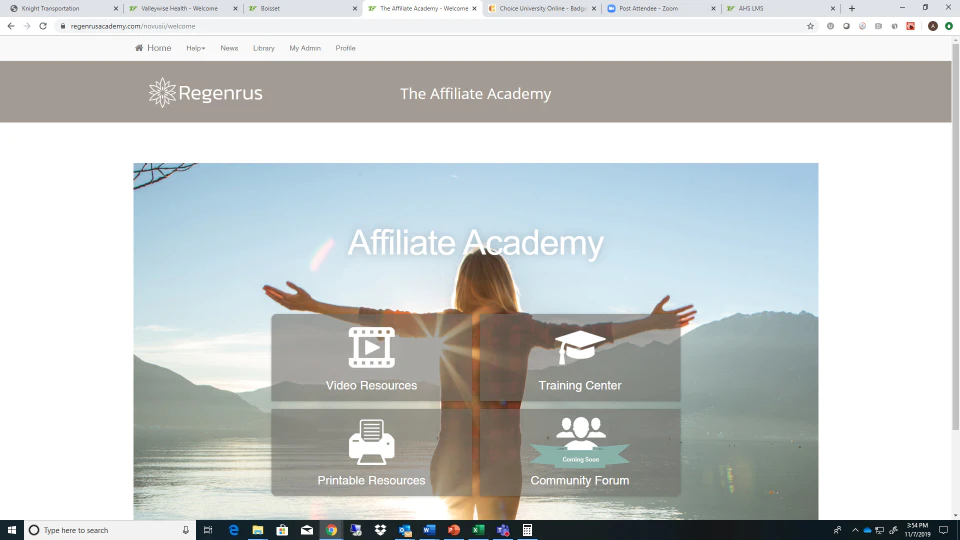Open File Explorer from taskbar
The height and width of the screenshot is (540, 960).
pos(258,530)
